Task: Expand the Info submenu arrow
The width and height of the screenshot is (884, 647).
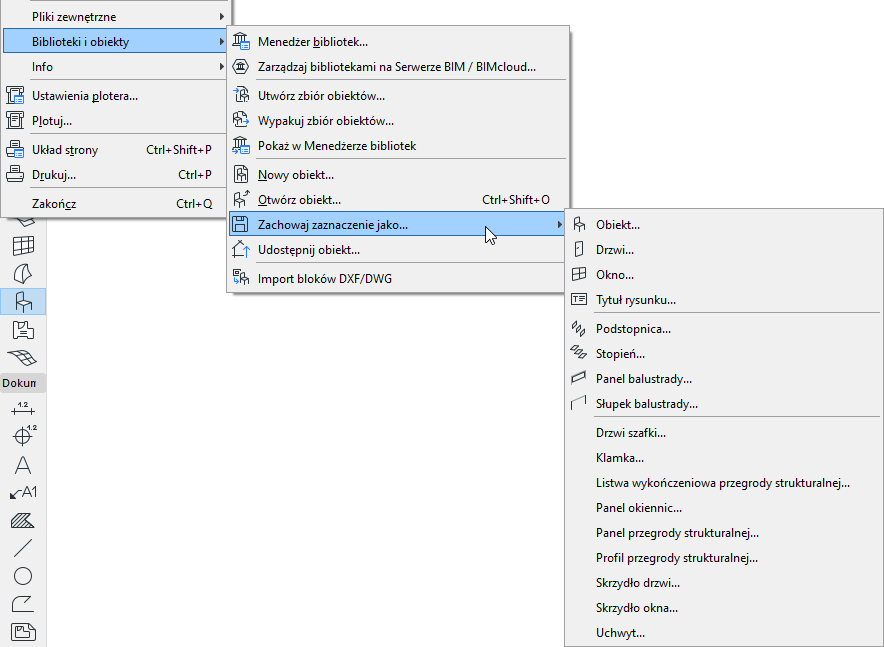Action: click(x=222, y=67)
